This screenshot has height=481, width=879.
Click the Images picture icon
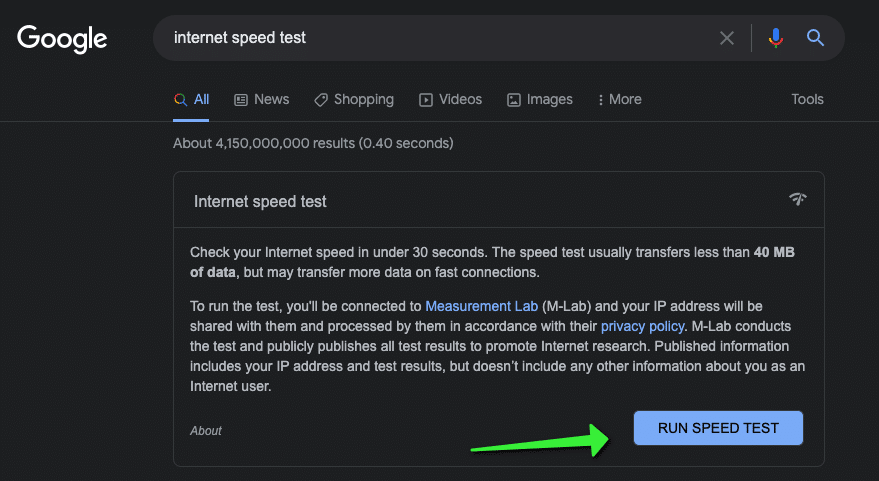coord(514,100)
